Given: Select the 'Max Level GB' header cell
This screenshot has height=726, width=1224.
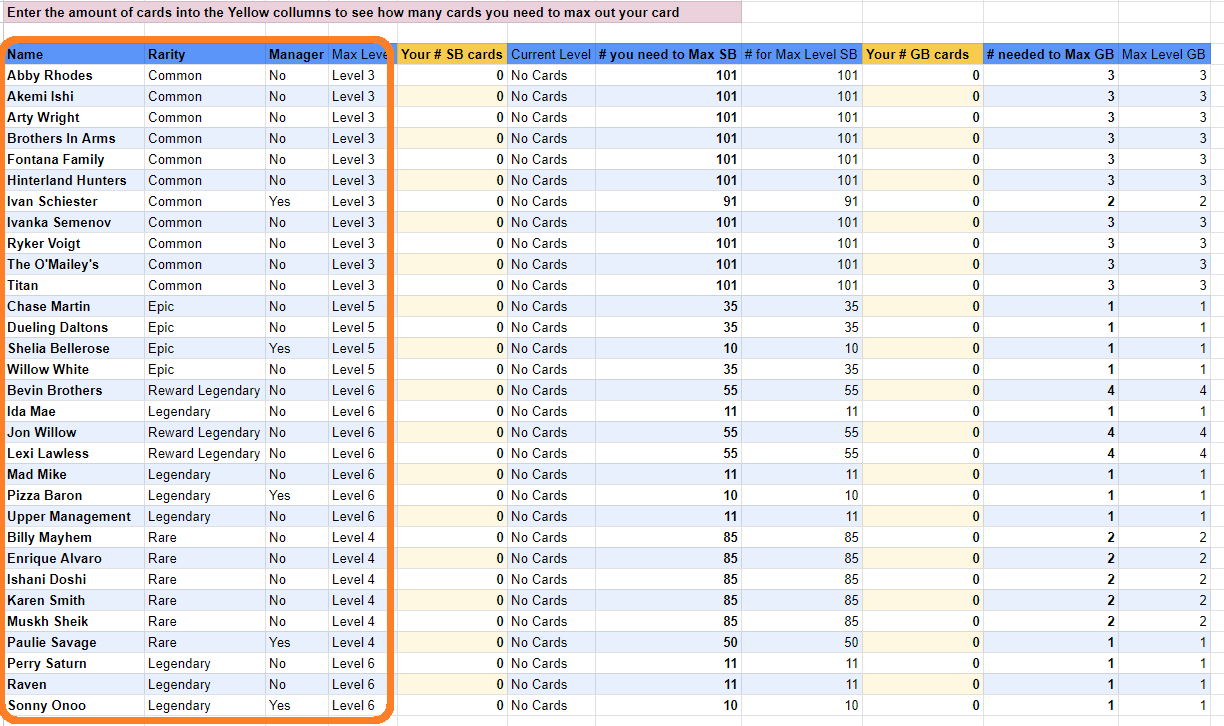Looking at the screenshot, I should coord(1164,54).
